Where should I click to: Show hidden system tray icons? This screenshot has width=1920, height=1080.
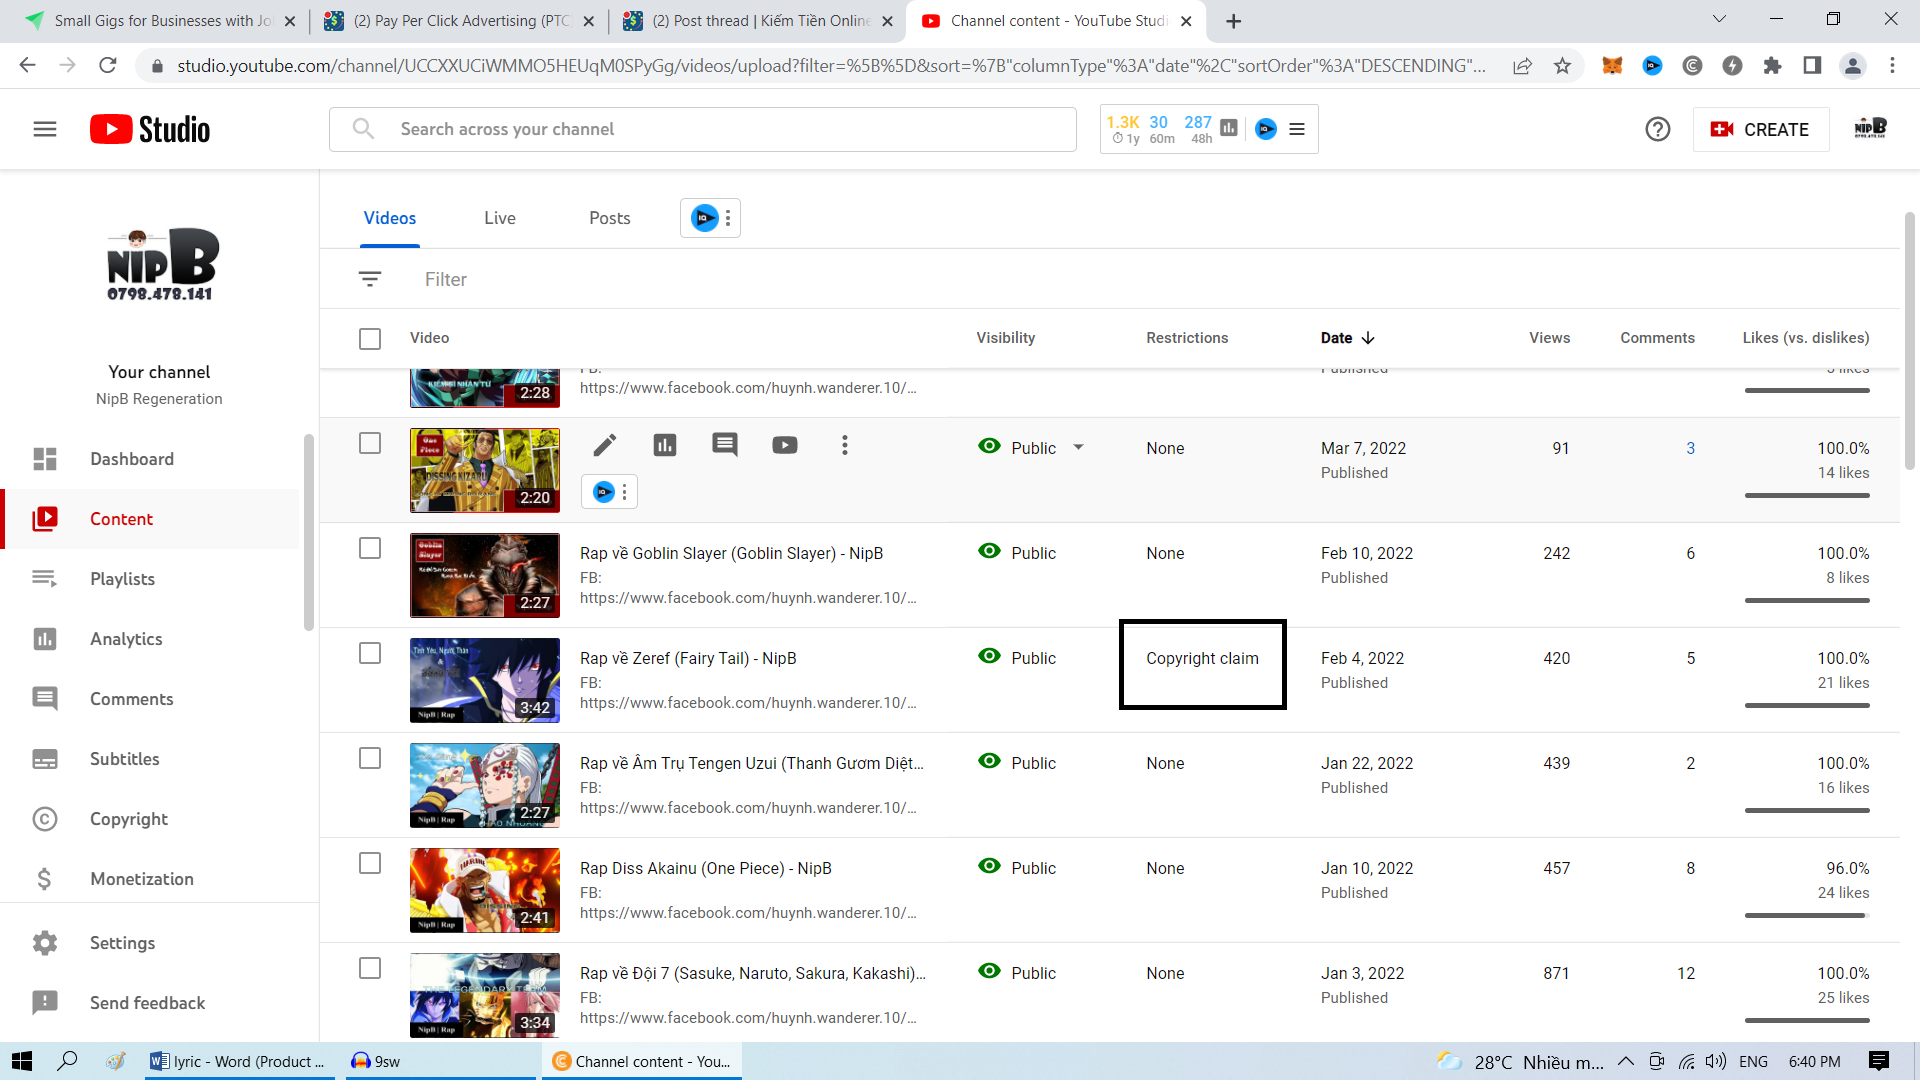(1626, 1061)
